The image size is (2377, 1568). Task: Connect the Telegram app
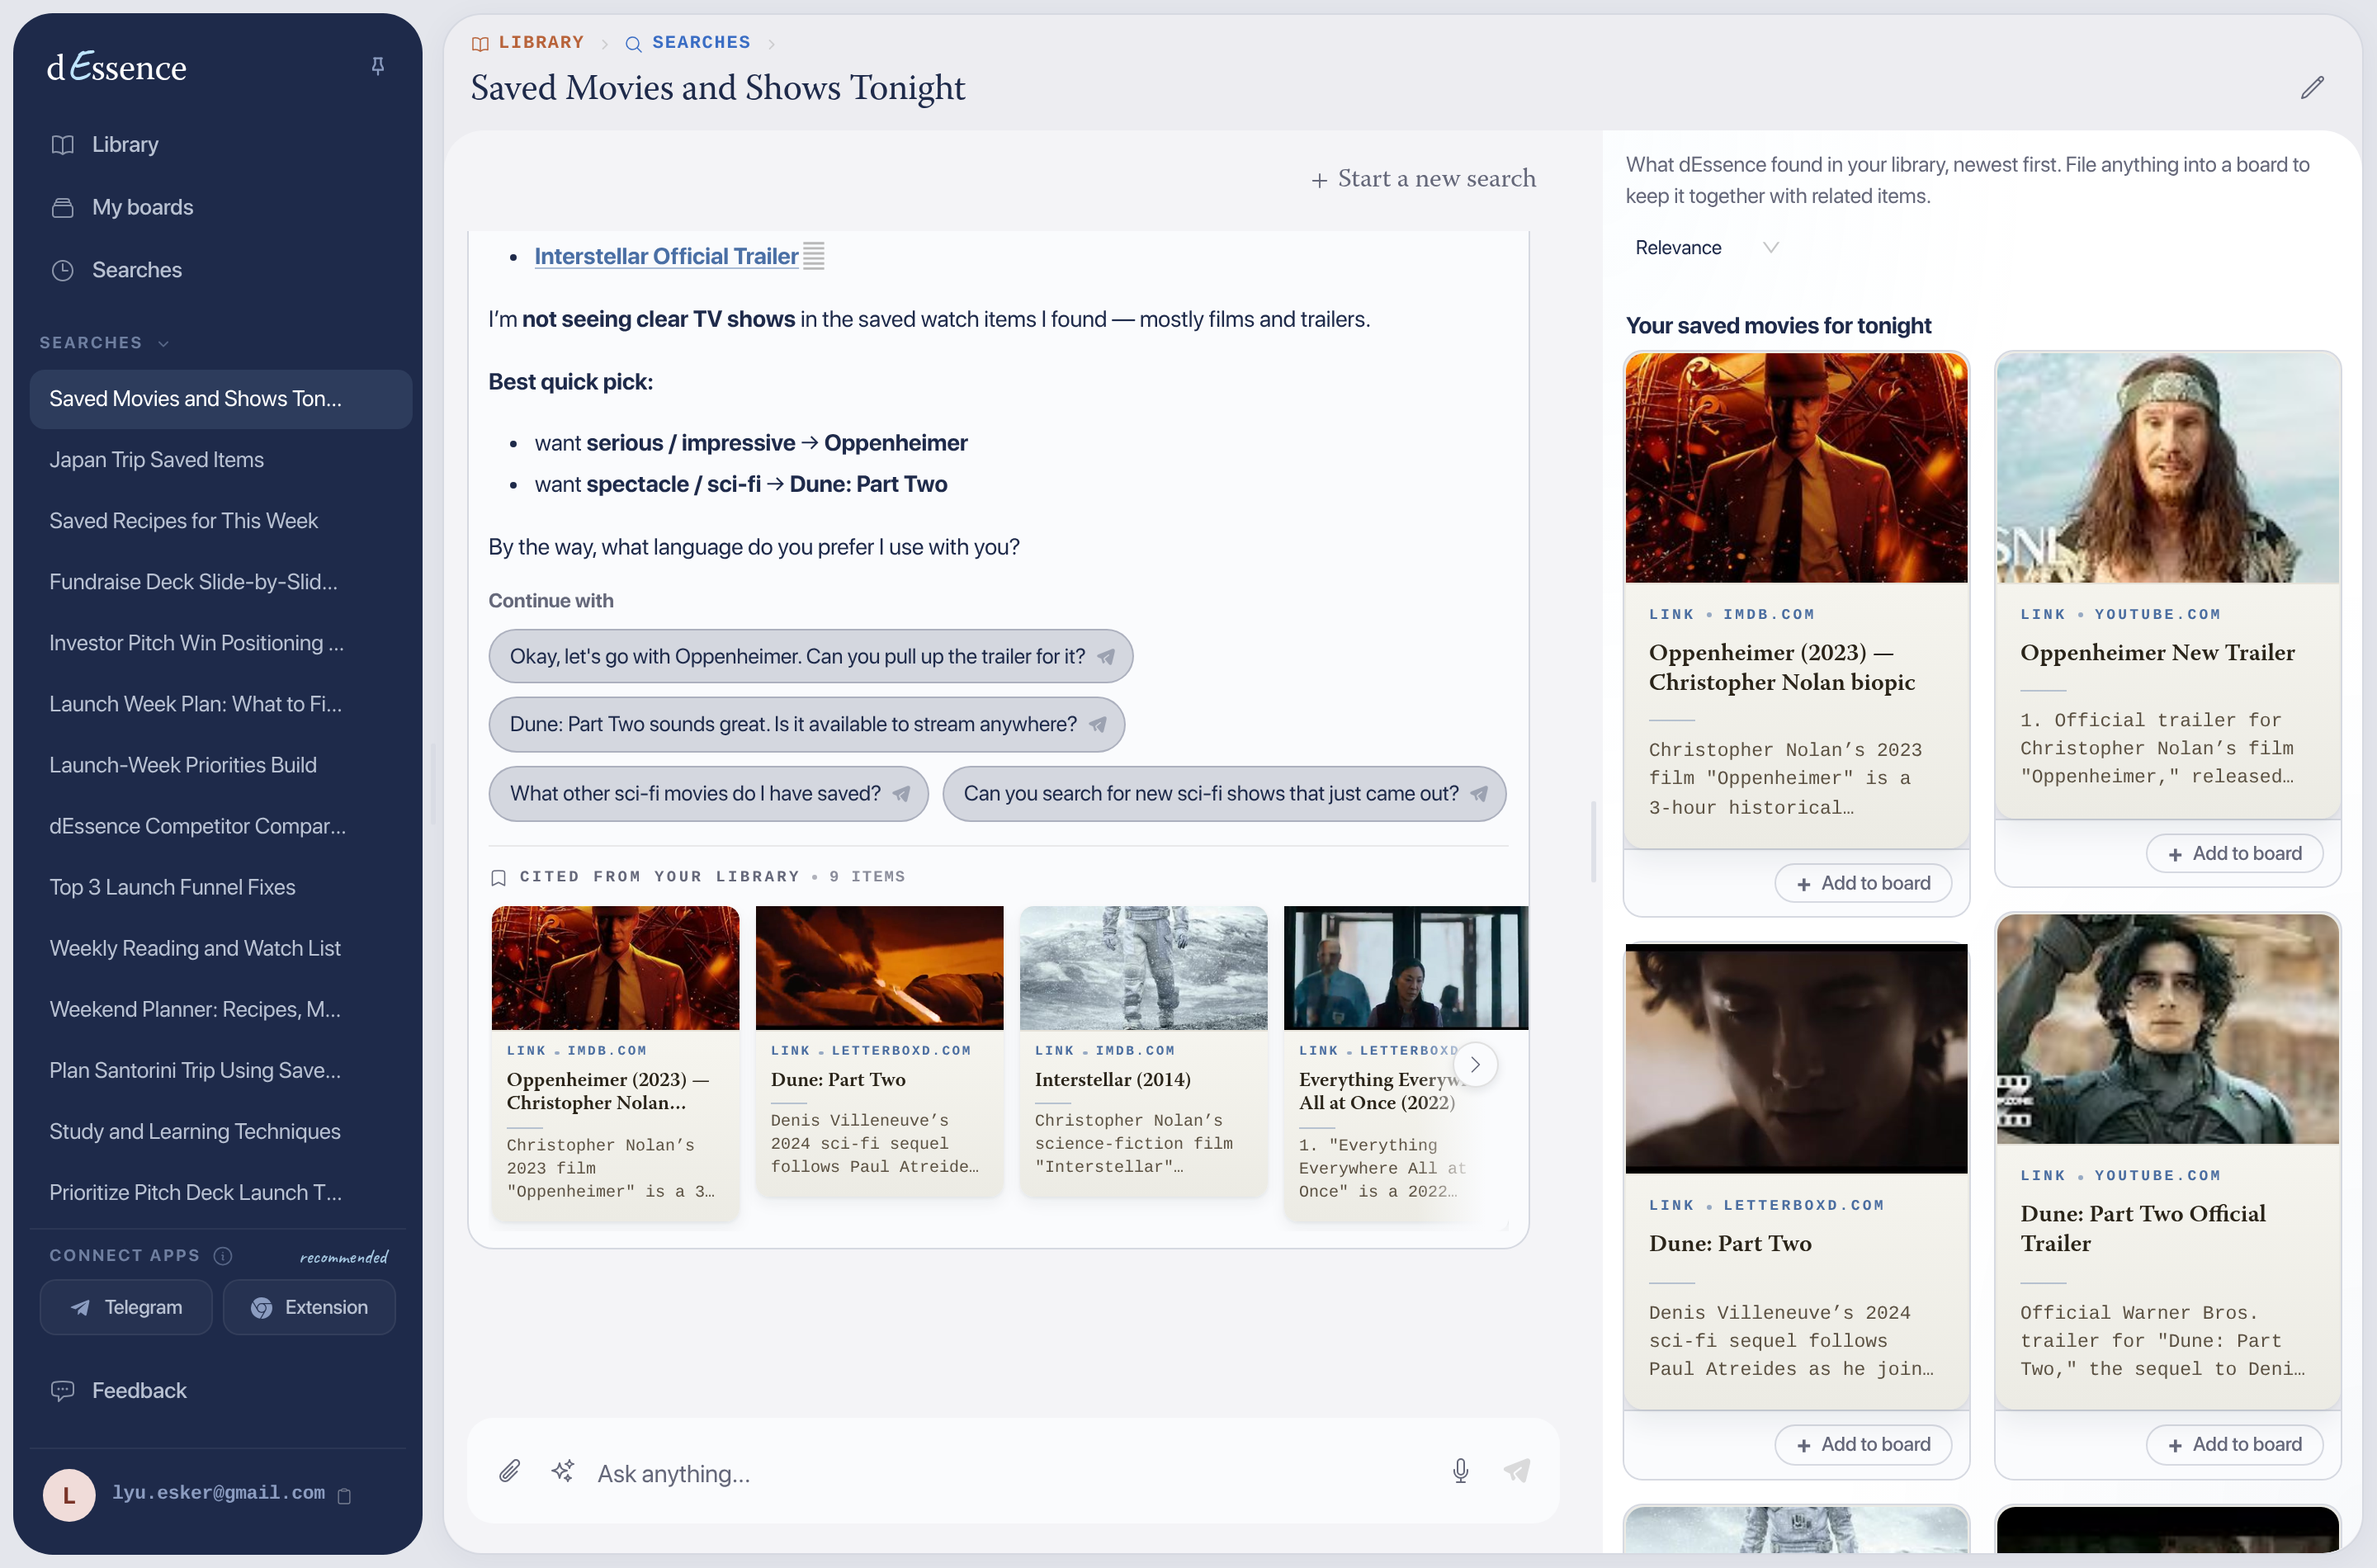point(126,1307)
